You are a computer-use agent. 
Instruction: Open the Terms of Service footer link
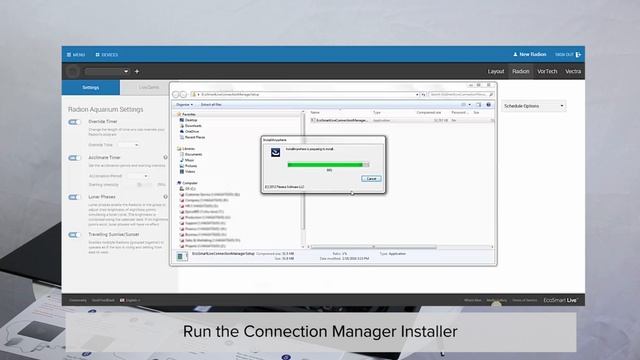pos(524,300)
